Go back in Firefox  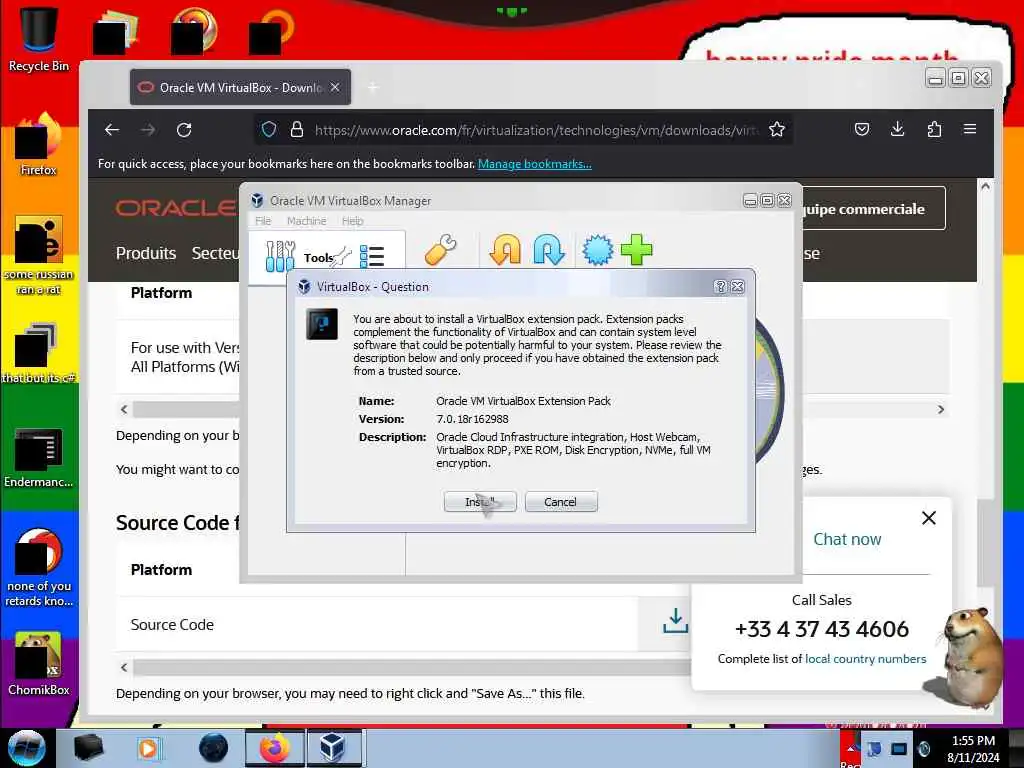pos(112,130)
